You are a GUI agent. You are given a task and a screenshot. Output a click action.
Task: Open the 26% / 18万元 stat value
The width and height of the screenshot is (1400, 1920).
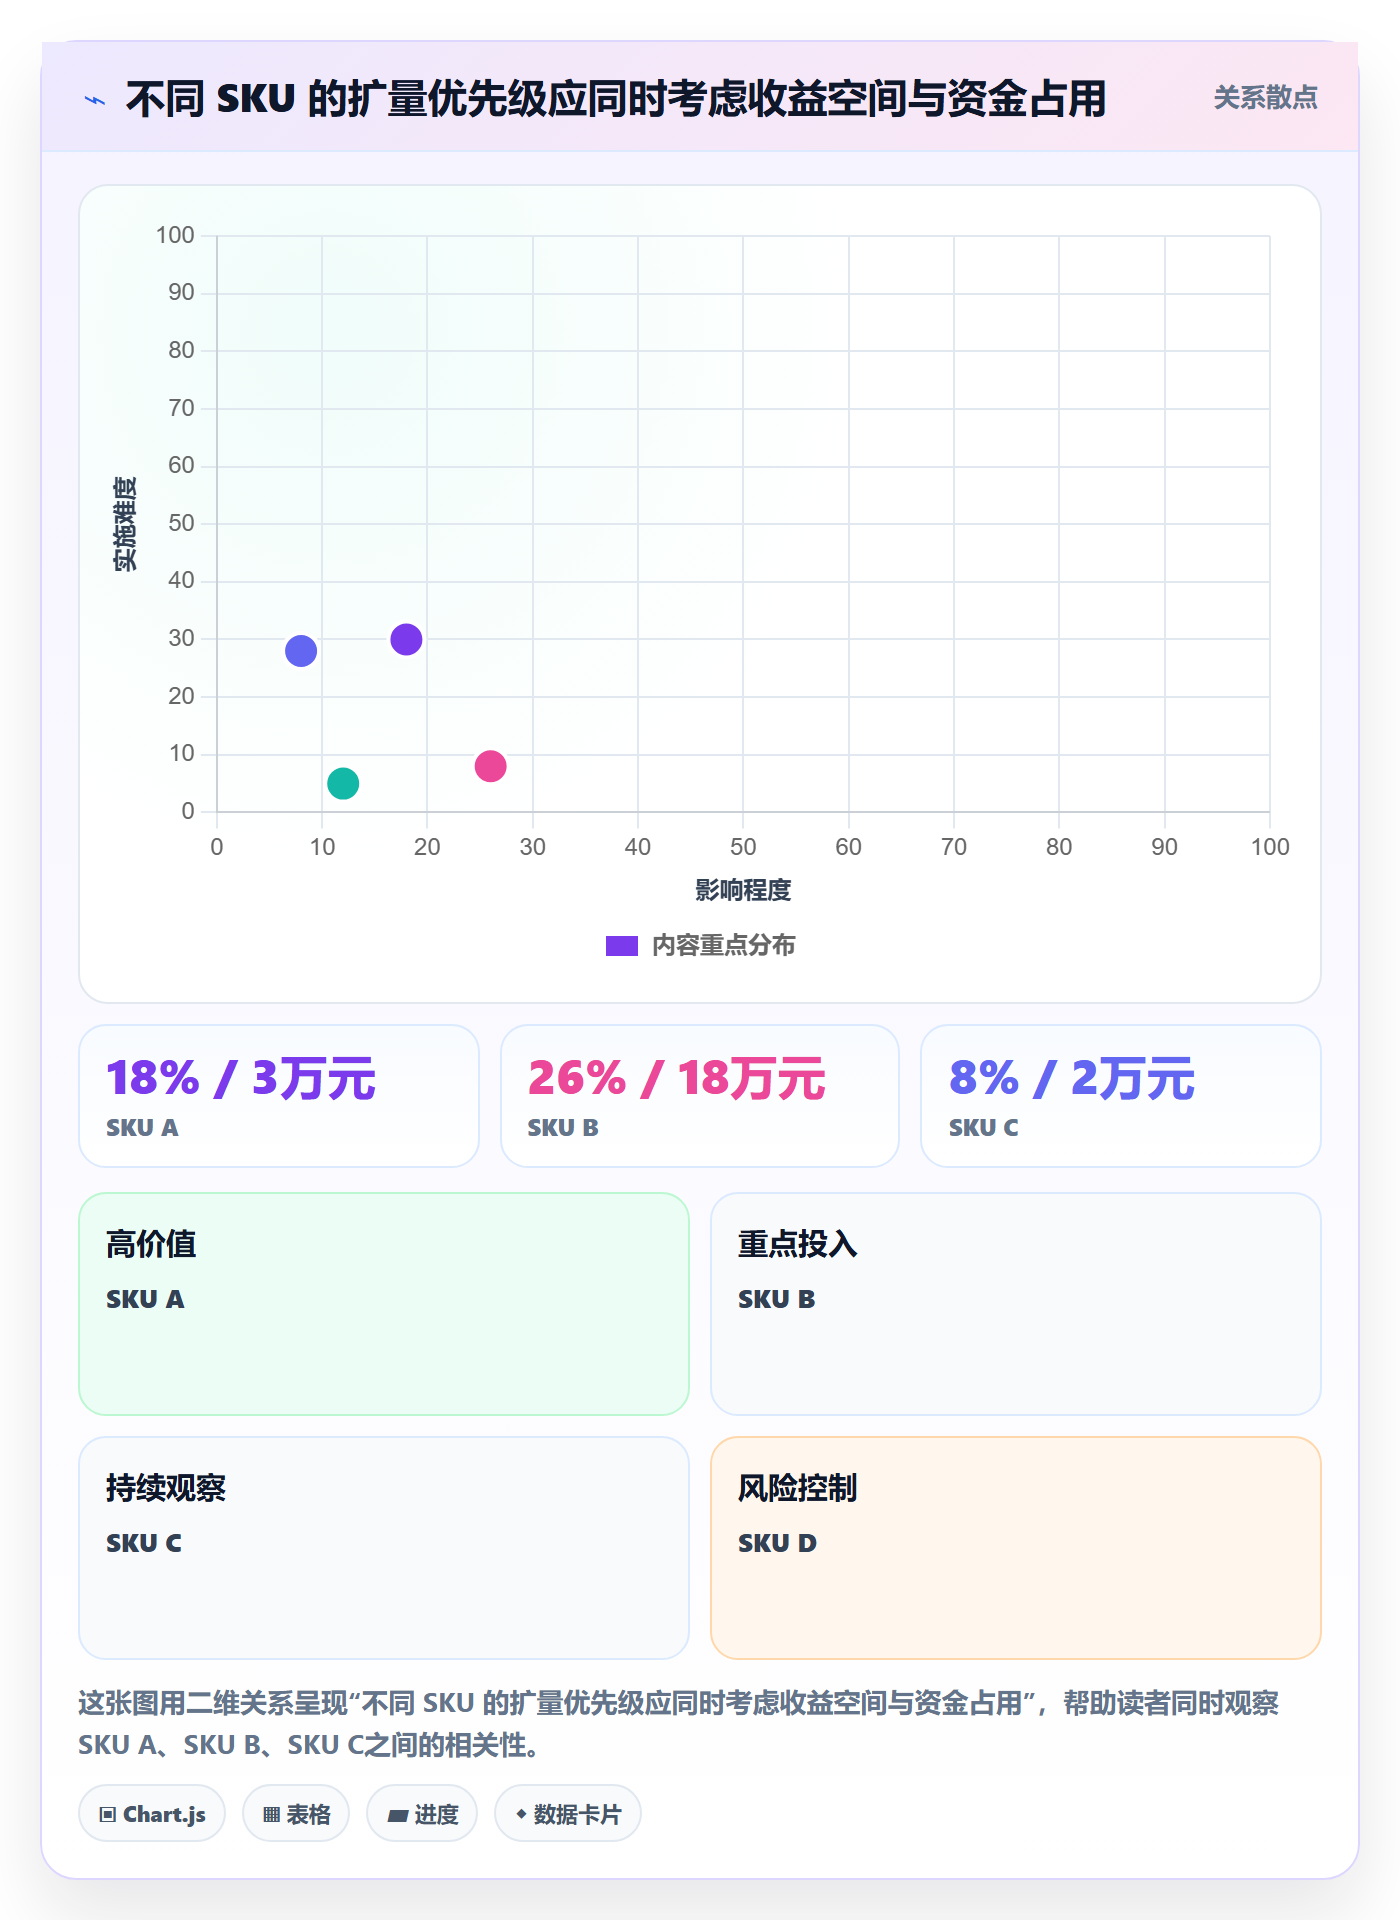677,1078
